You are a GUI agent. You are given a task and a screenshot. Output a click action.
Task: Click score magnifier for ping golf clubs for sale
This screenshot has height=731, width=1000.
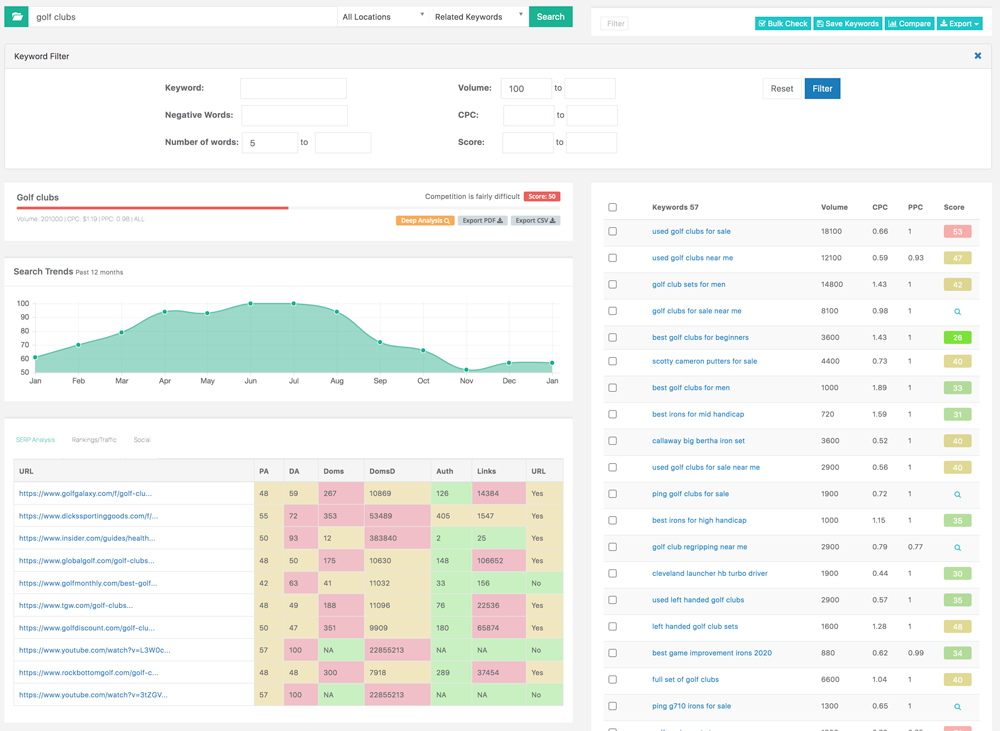tap(957, 494)
